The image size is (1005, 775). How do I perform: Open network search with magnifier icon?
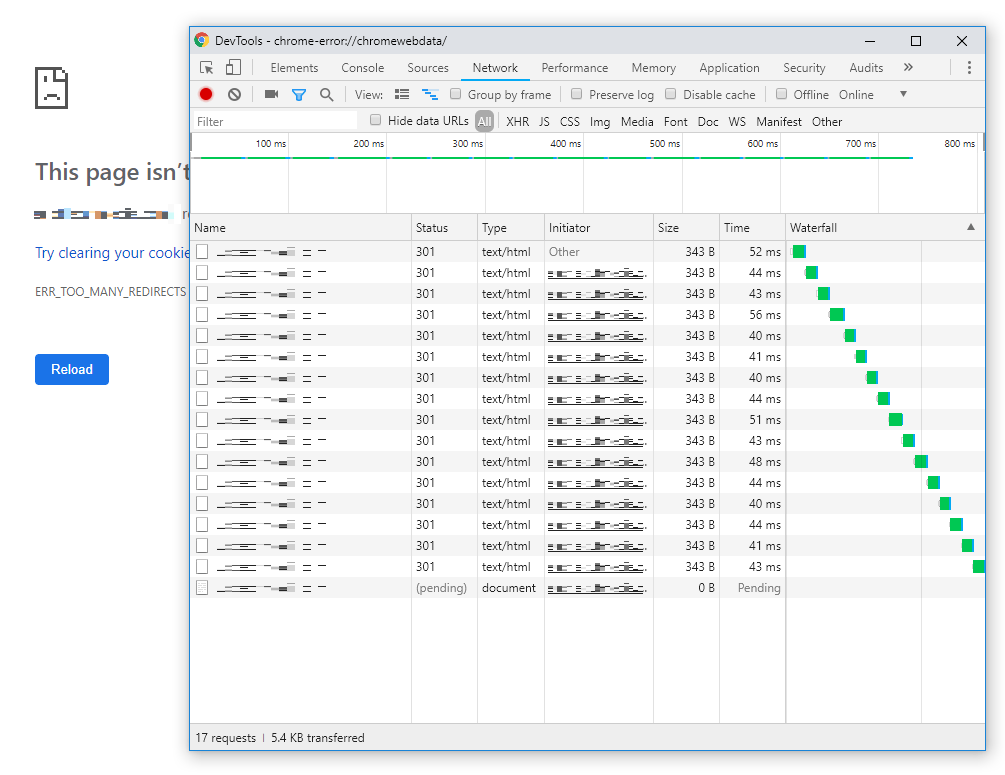pyautogui.click(x=327, y=95)
